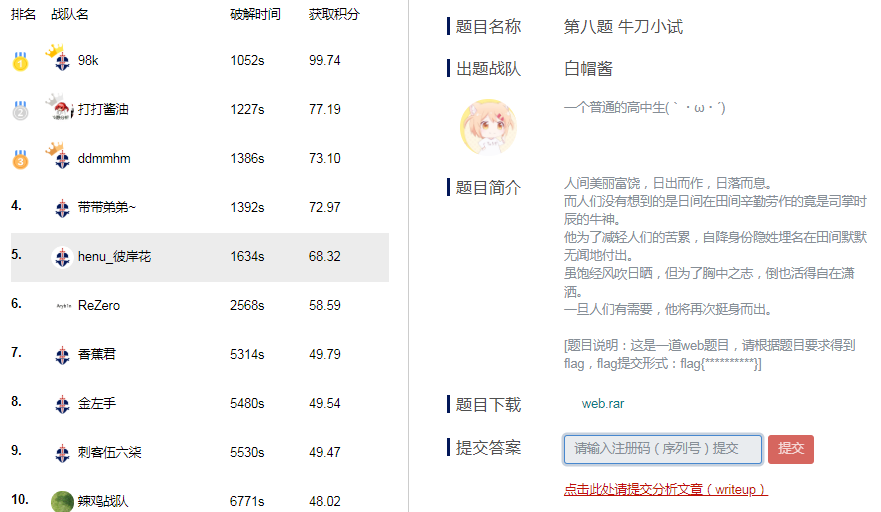The image size is (881, 512).
Task: Click the avatar of team 带带弟弟~
Action: point(62,209)
